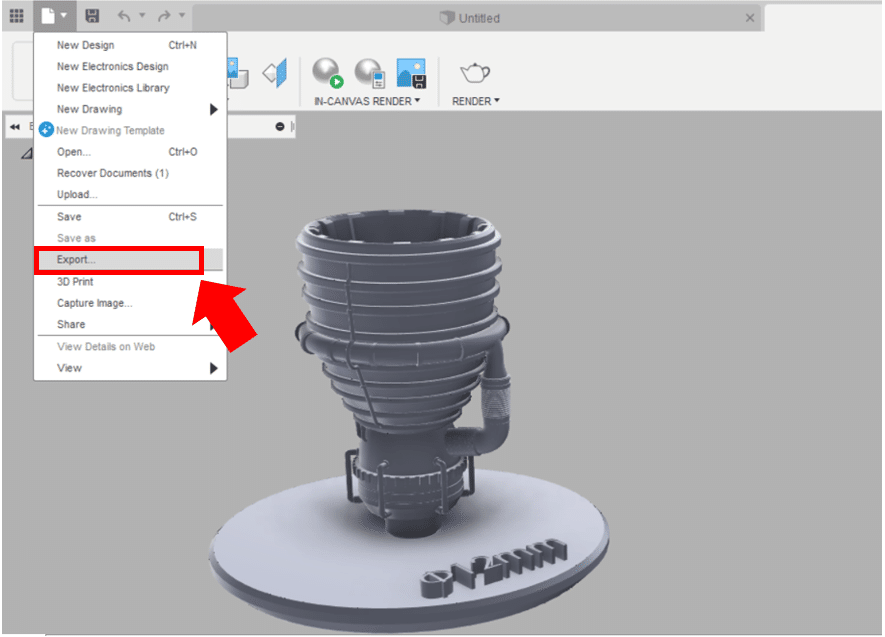This screenshot has height=637, width=885.
Task: Choose New Design from the menu
Action: coord(130,45)
